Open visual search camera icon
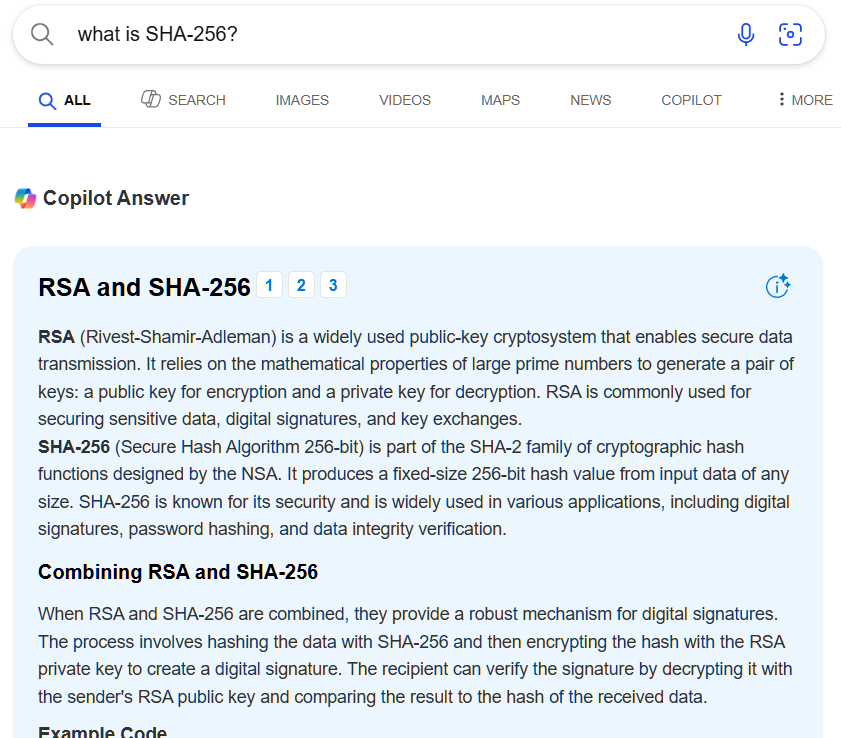The width and height of the screenshot is (841, 738). (790, 34)
